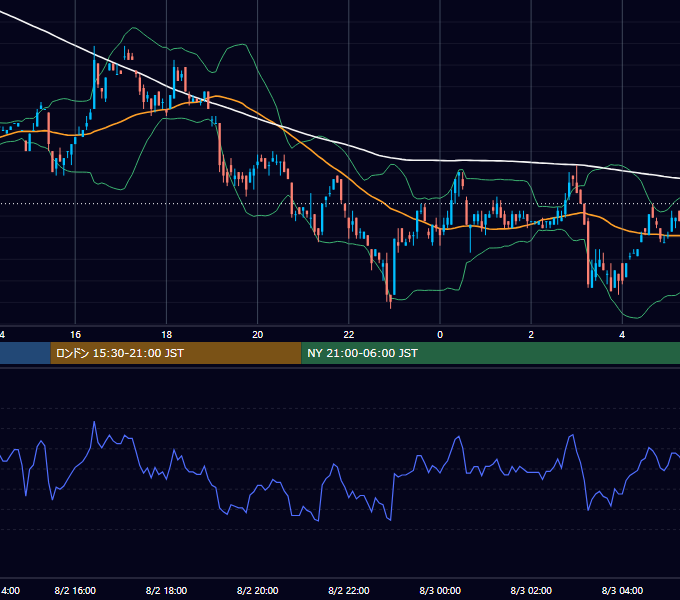This screenshot has width=680, height=600.
Task: Click the NY 21:00-06:00 JST session bar
Action: [x=490, y=353]
